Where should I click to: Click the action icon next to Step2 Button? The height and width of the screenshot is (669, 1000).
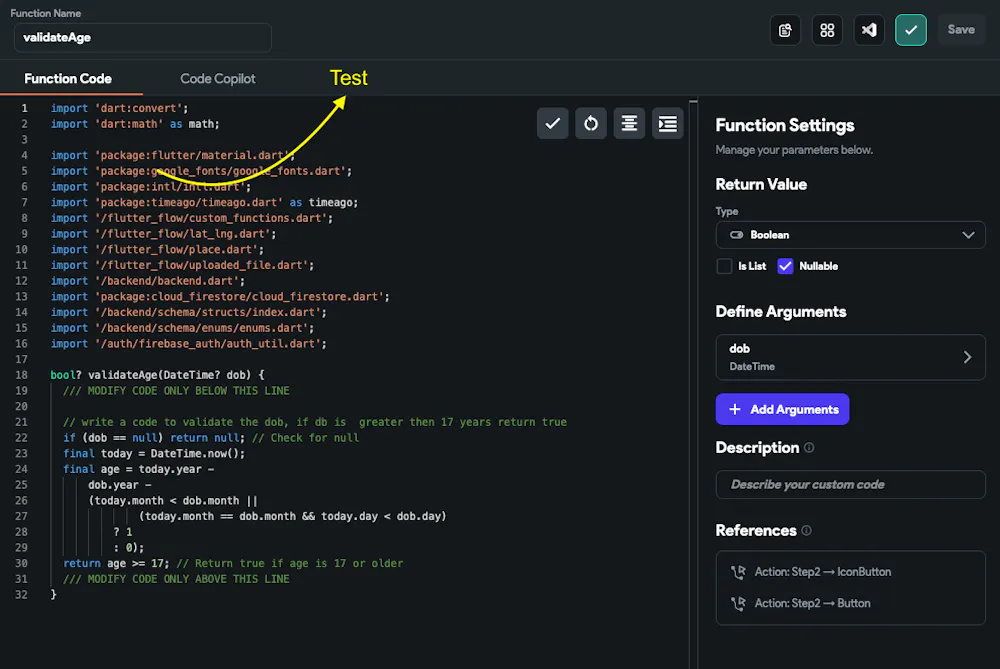739,603
